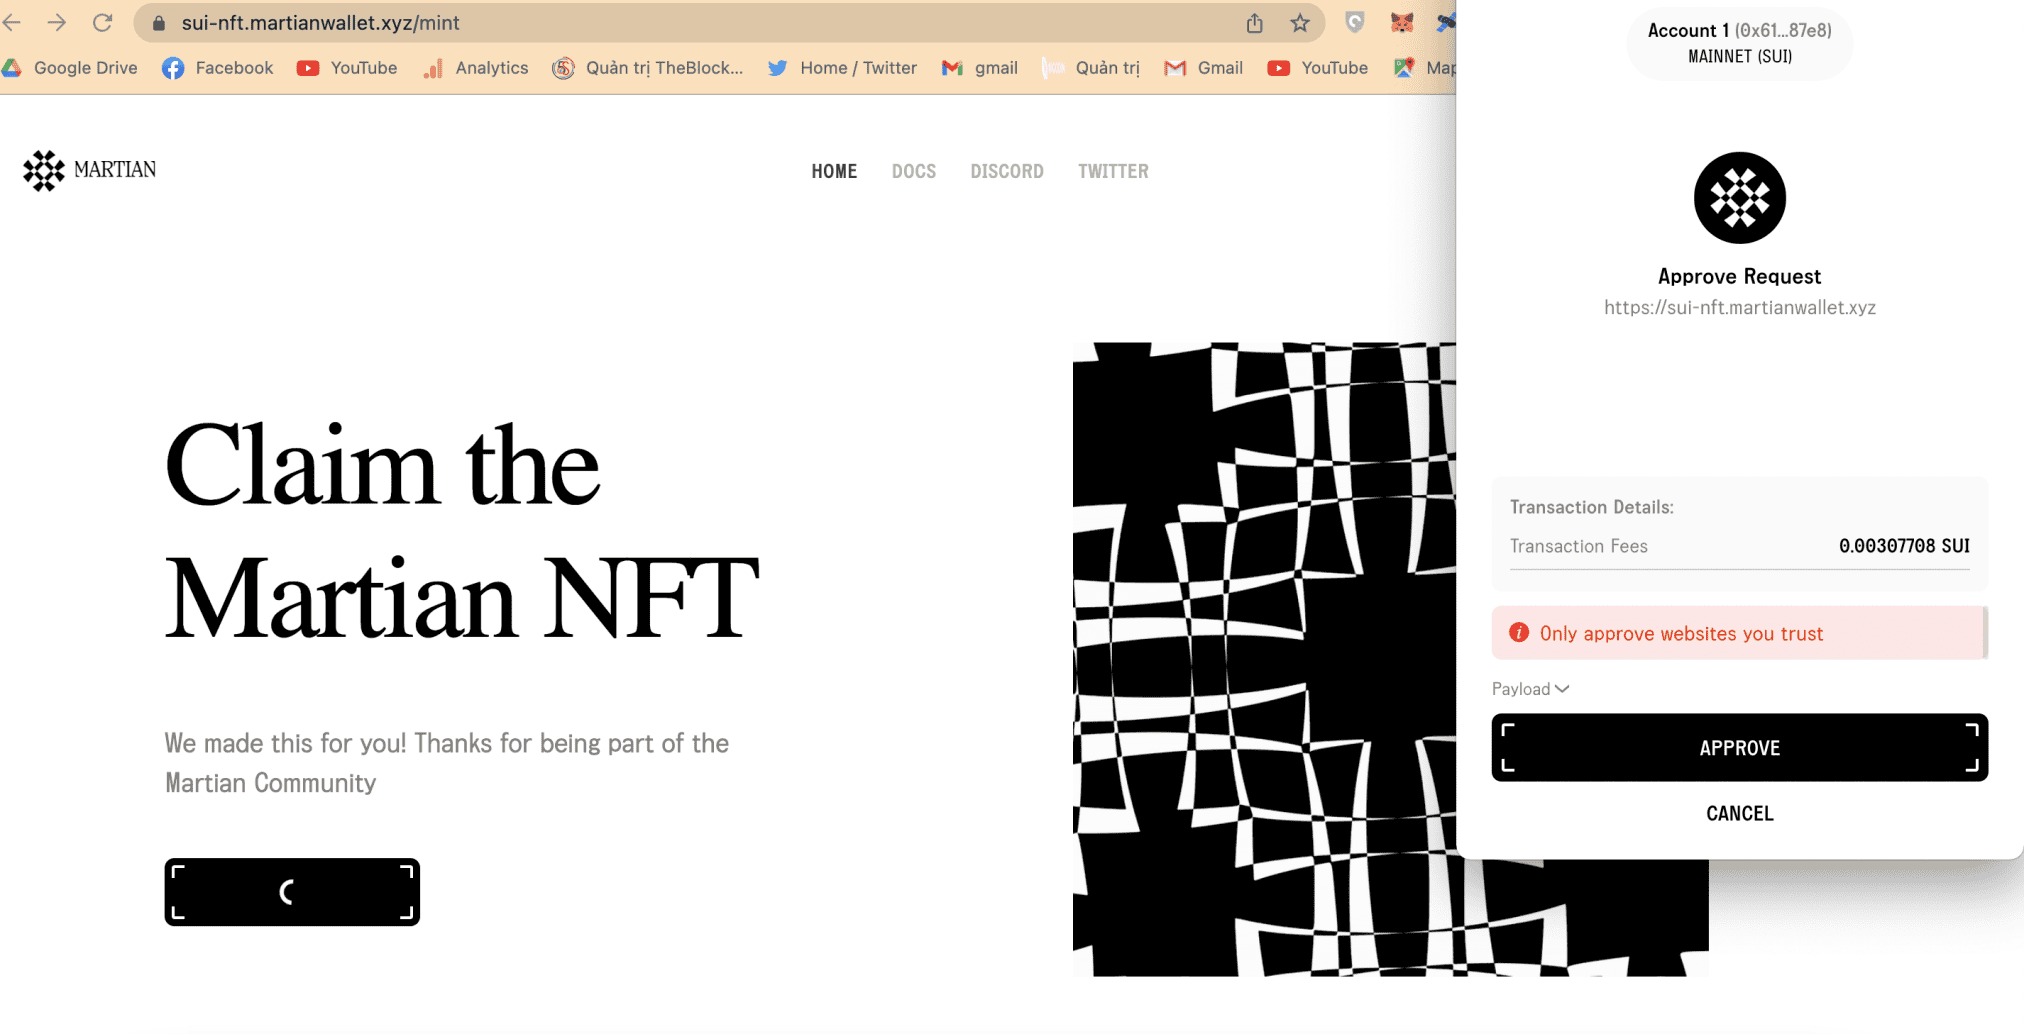Click the 'Claim the Martian NFT' heading
This screenshot has height=1034, width=2024.
tap(461, 531)
